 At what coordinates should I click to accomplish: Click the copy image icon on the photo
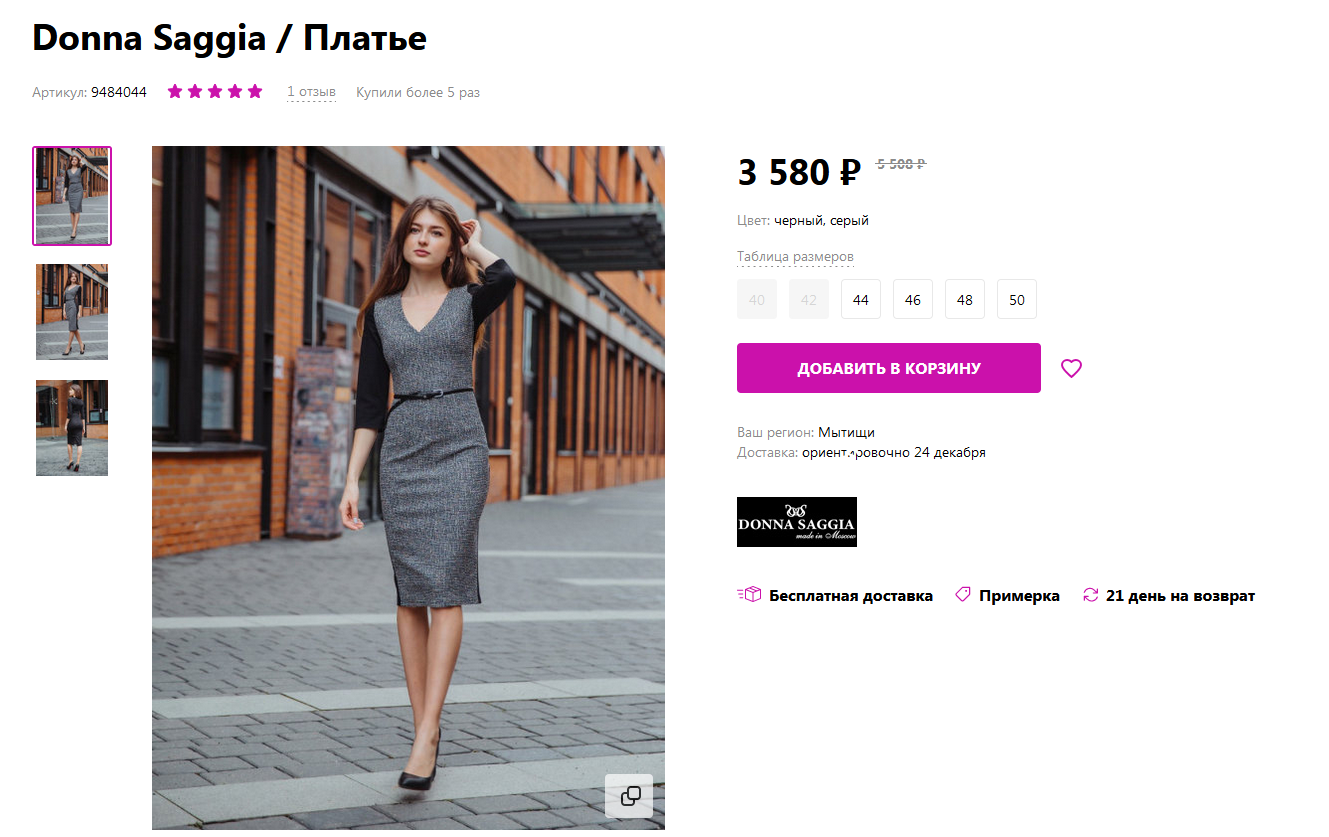coord(629,796)
